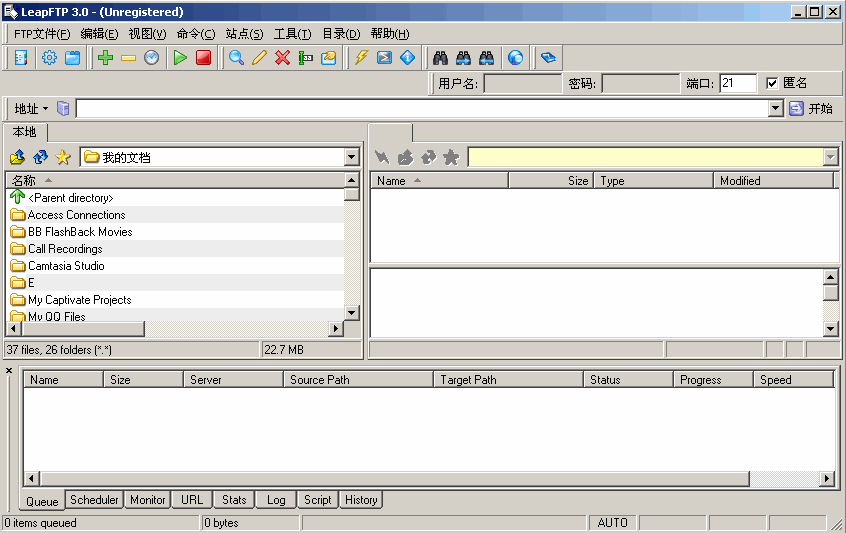The height and width of the screenshot is (533, 846).
Task: Switch to the Stats tab
Action: tap(234, 500)
